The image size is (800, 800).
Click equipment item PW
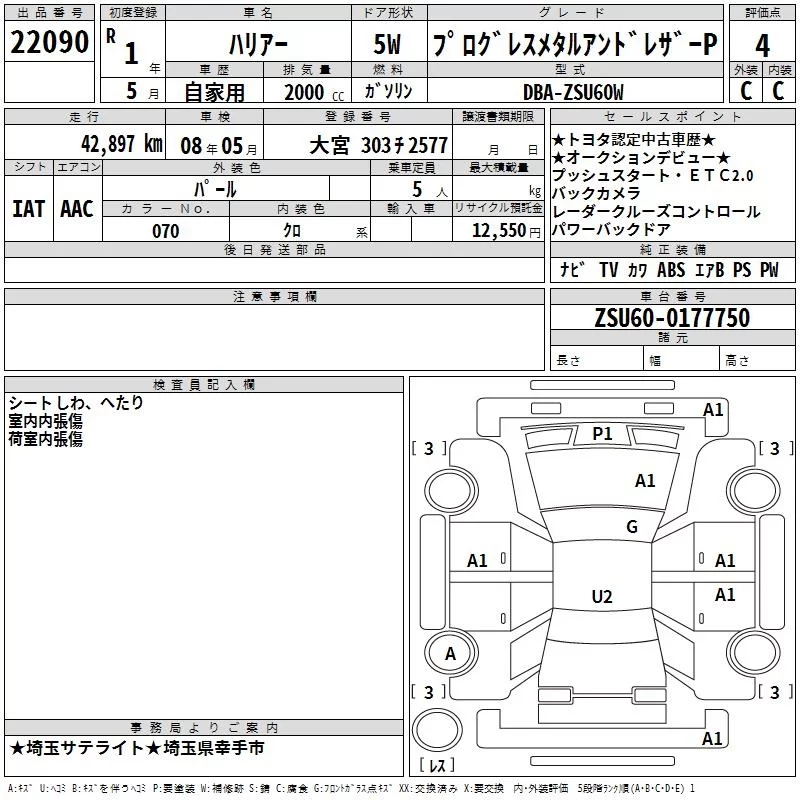coord(769,269)
